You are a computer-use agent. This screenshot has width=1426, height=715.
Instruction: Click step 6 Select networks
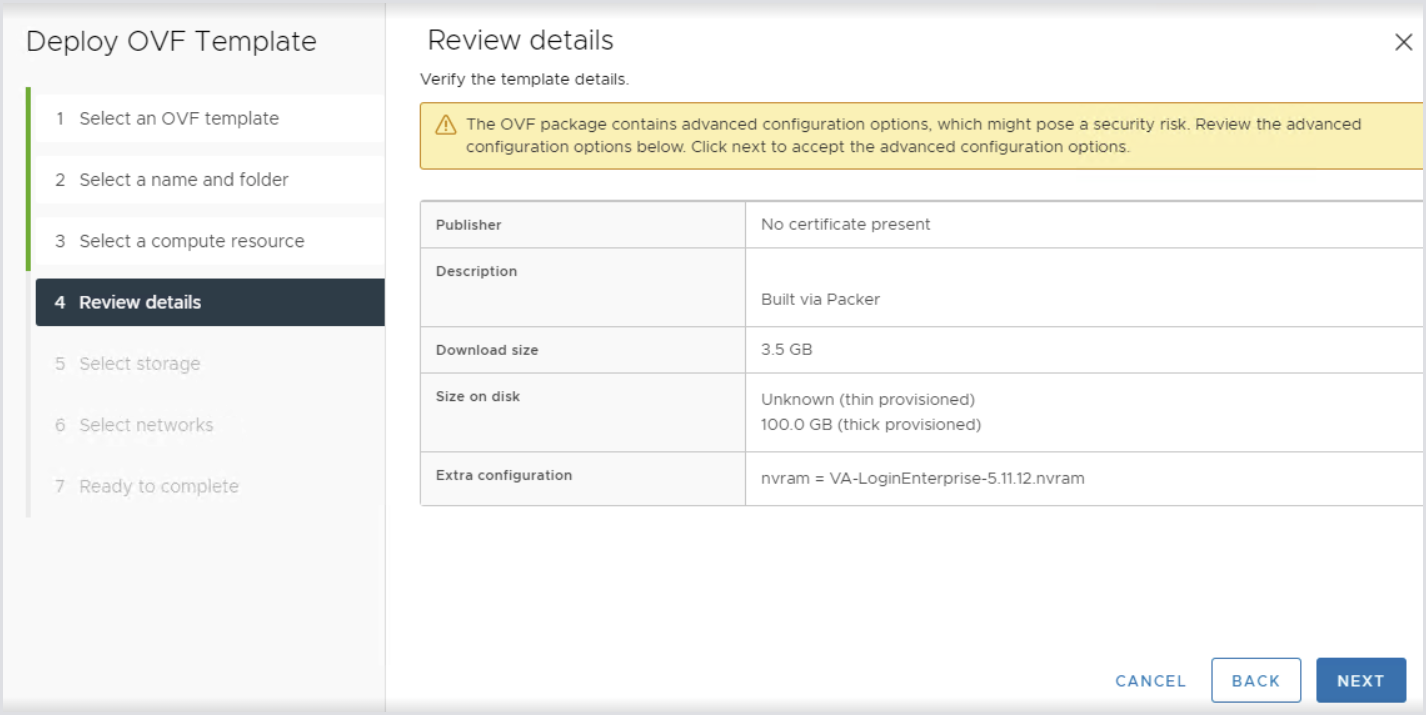click(146, 425)
